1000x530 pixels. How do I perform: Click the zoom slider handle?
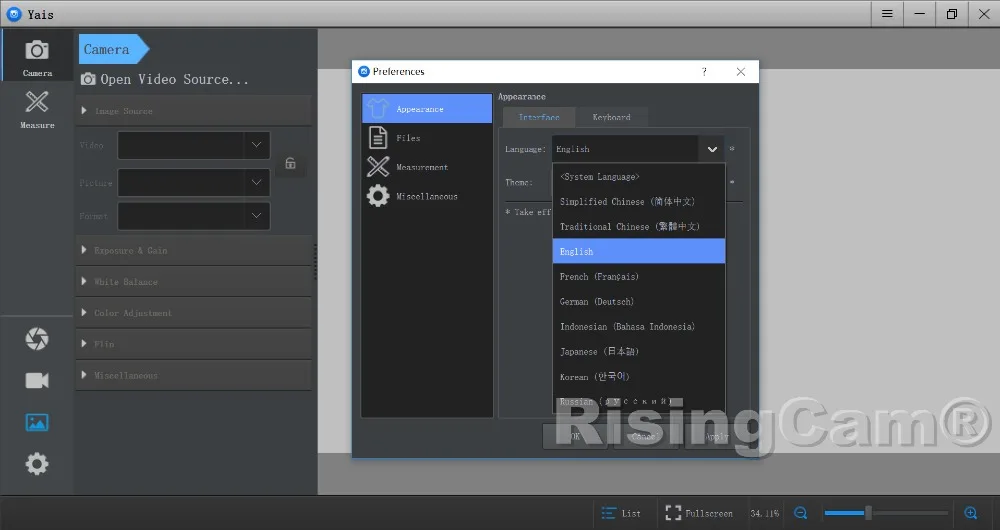[x=868, y=513]
